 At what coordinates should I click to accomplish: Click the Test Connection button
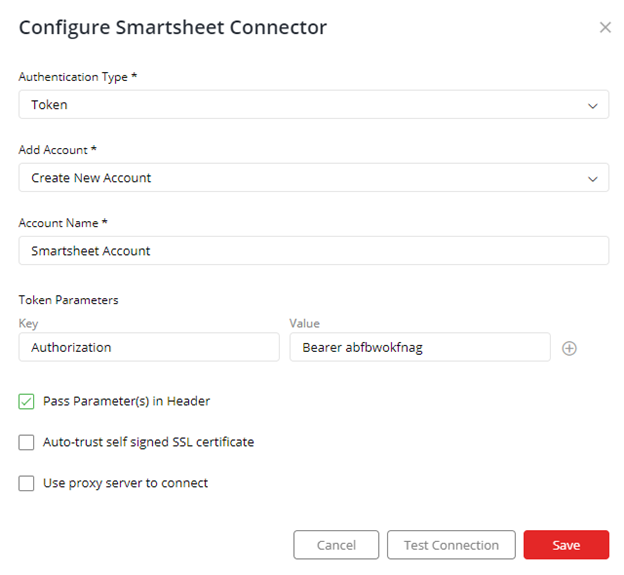point(451,545)
